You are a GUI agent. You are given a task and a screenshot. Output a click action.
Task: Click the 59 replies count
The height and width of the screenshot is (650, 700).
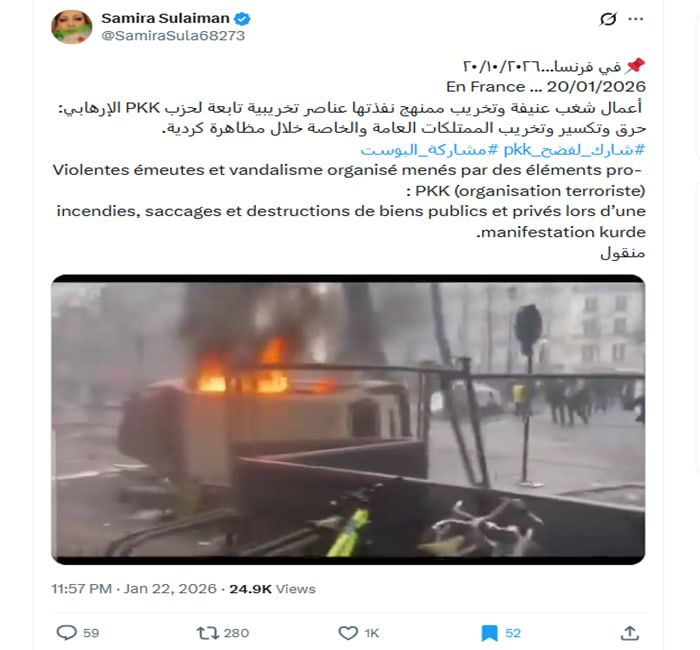(x=91, y=633)
